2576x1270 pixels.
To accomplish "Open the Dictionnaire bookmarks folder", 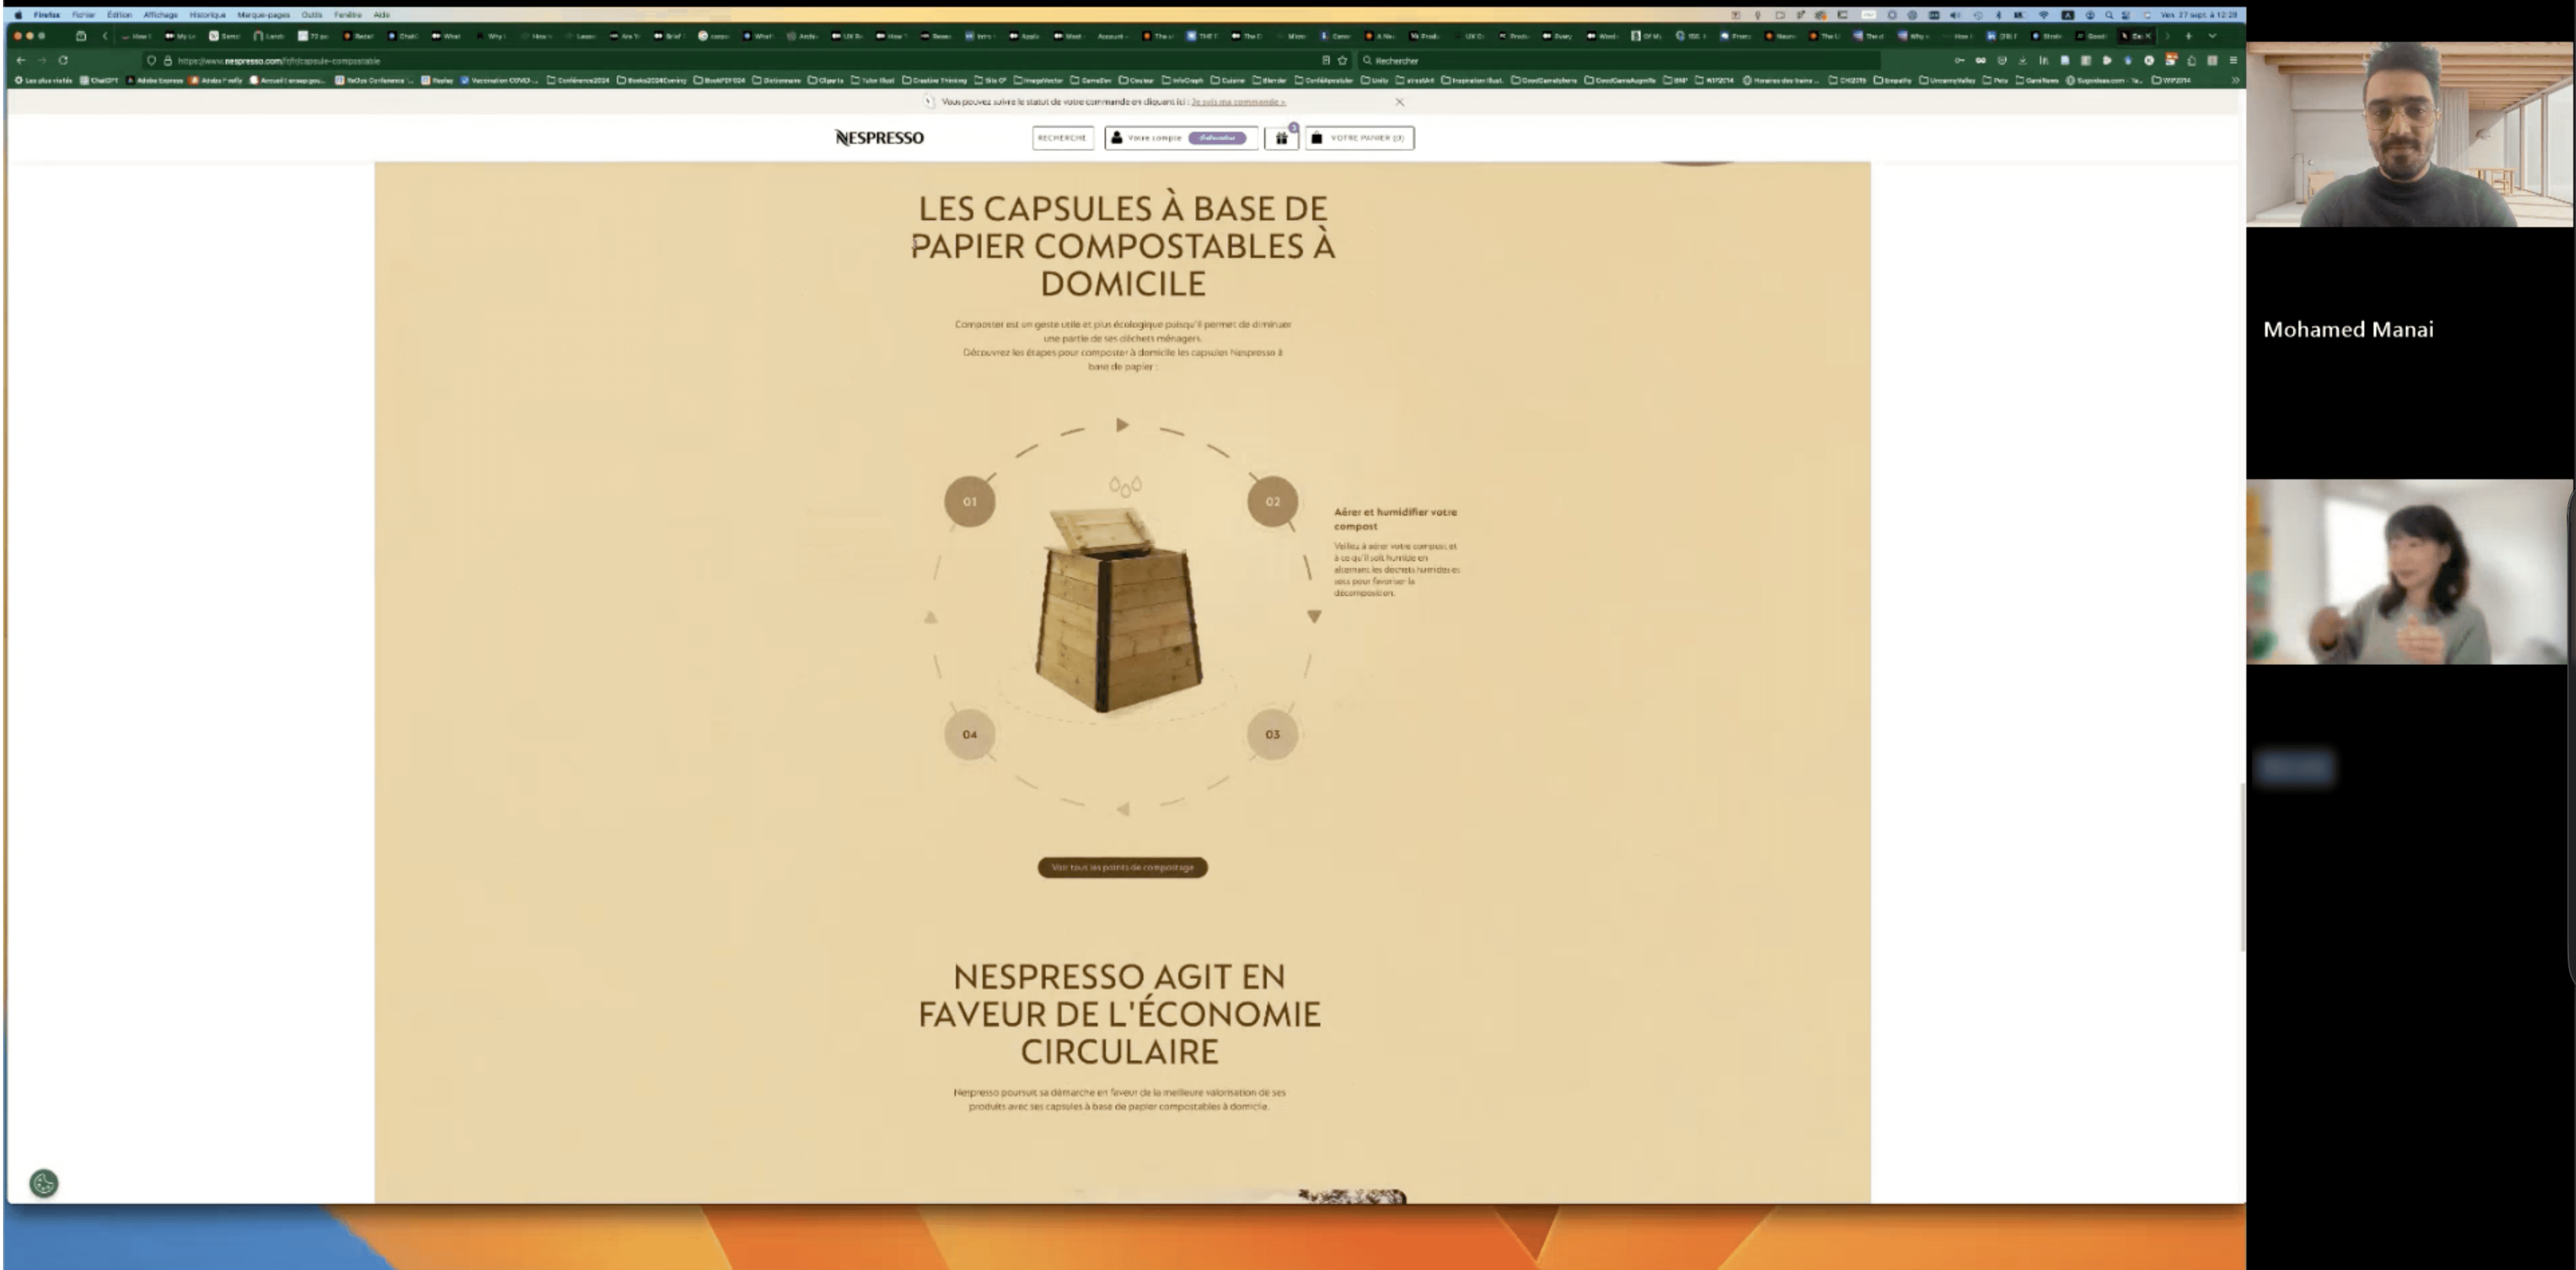I will click(x=777, y=80).
